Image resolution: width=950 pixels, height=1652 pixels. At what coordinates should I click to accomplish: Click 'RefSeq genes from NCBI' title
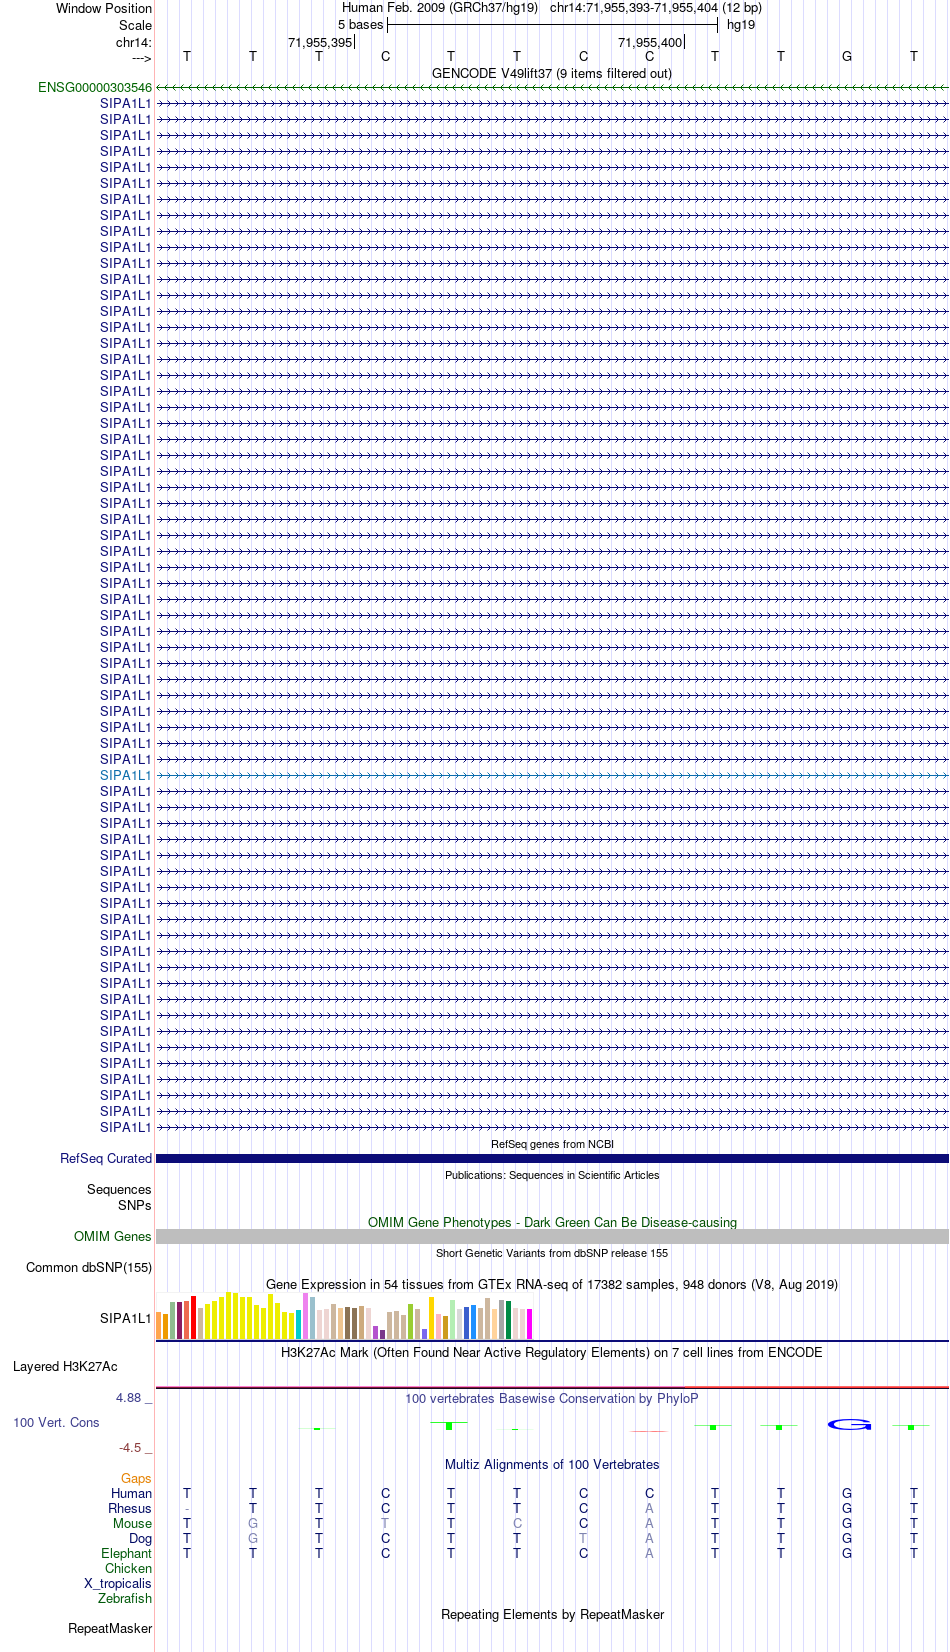(x=552, y=1144)
